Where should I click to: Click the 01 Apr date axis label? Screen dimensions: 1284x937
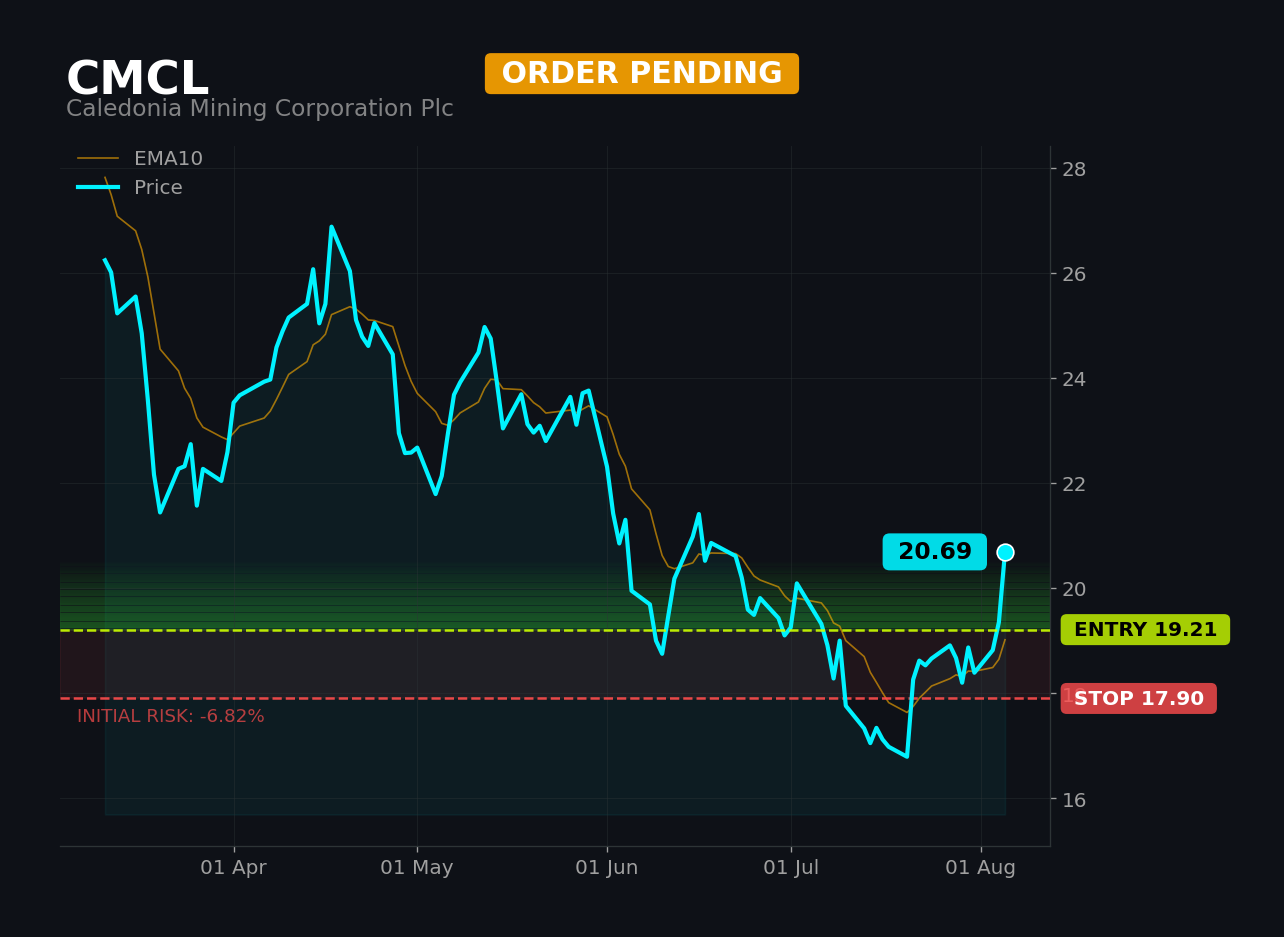(x=233, y=868)
